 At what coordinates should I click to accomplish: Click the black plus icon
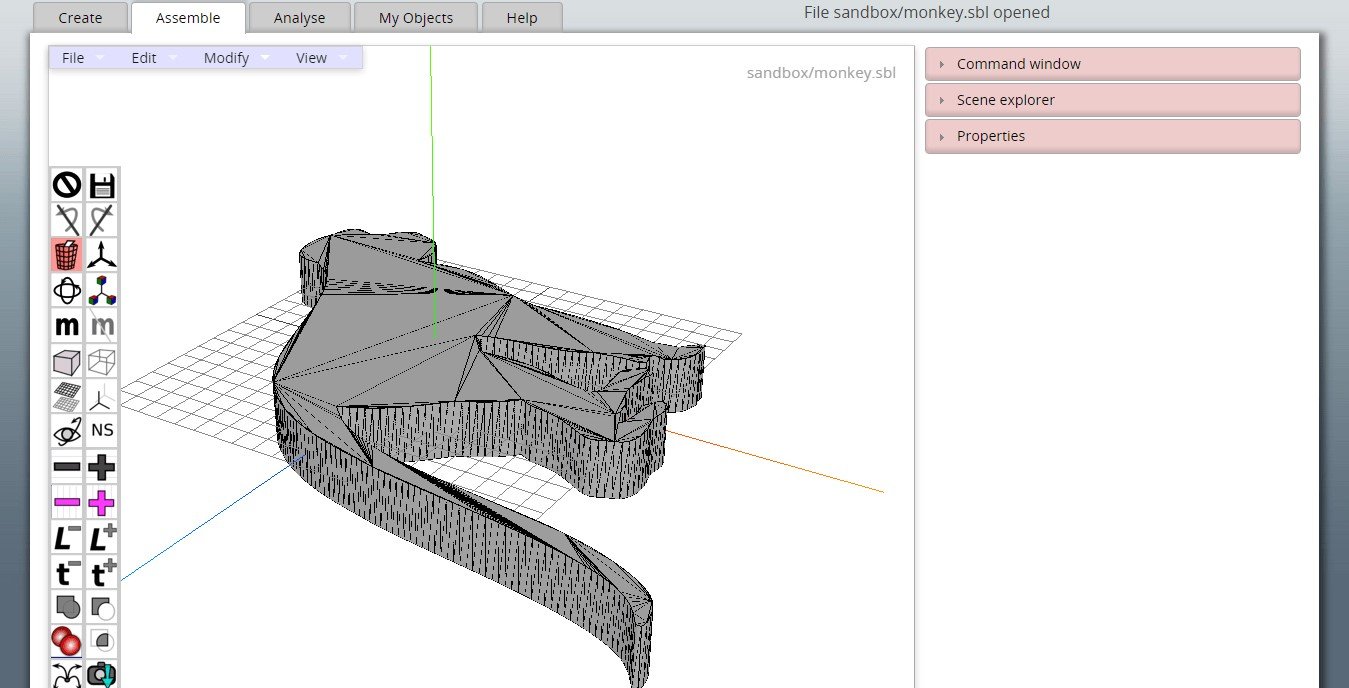point(102,467)
